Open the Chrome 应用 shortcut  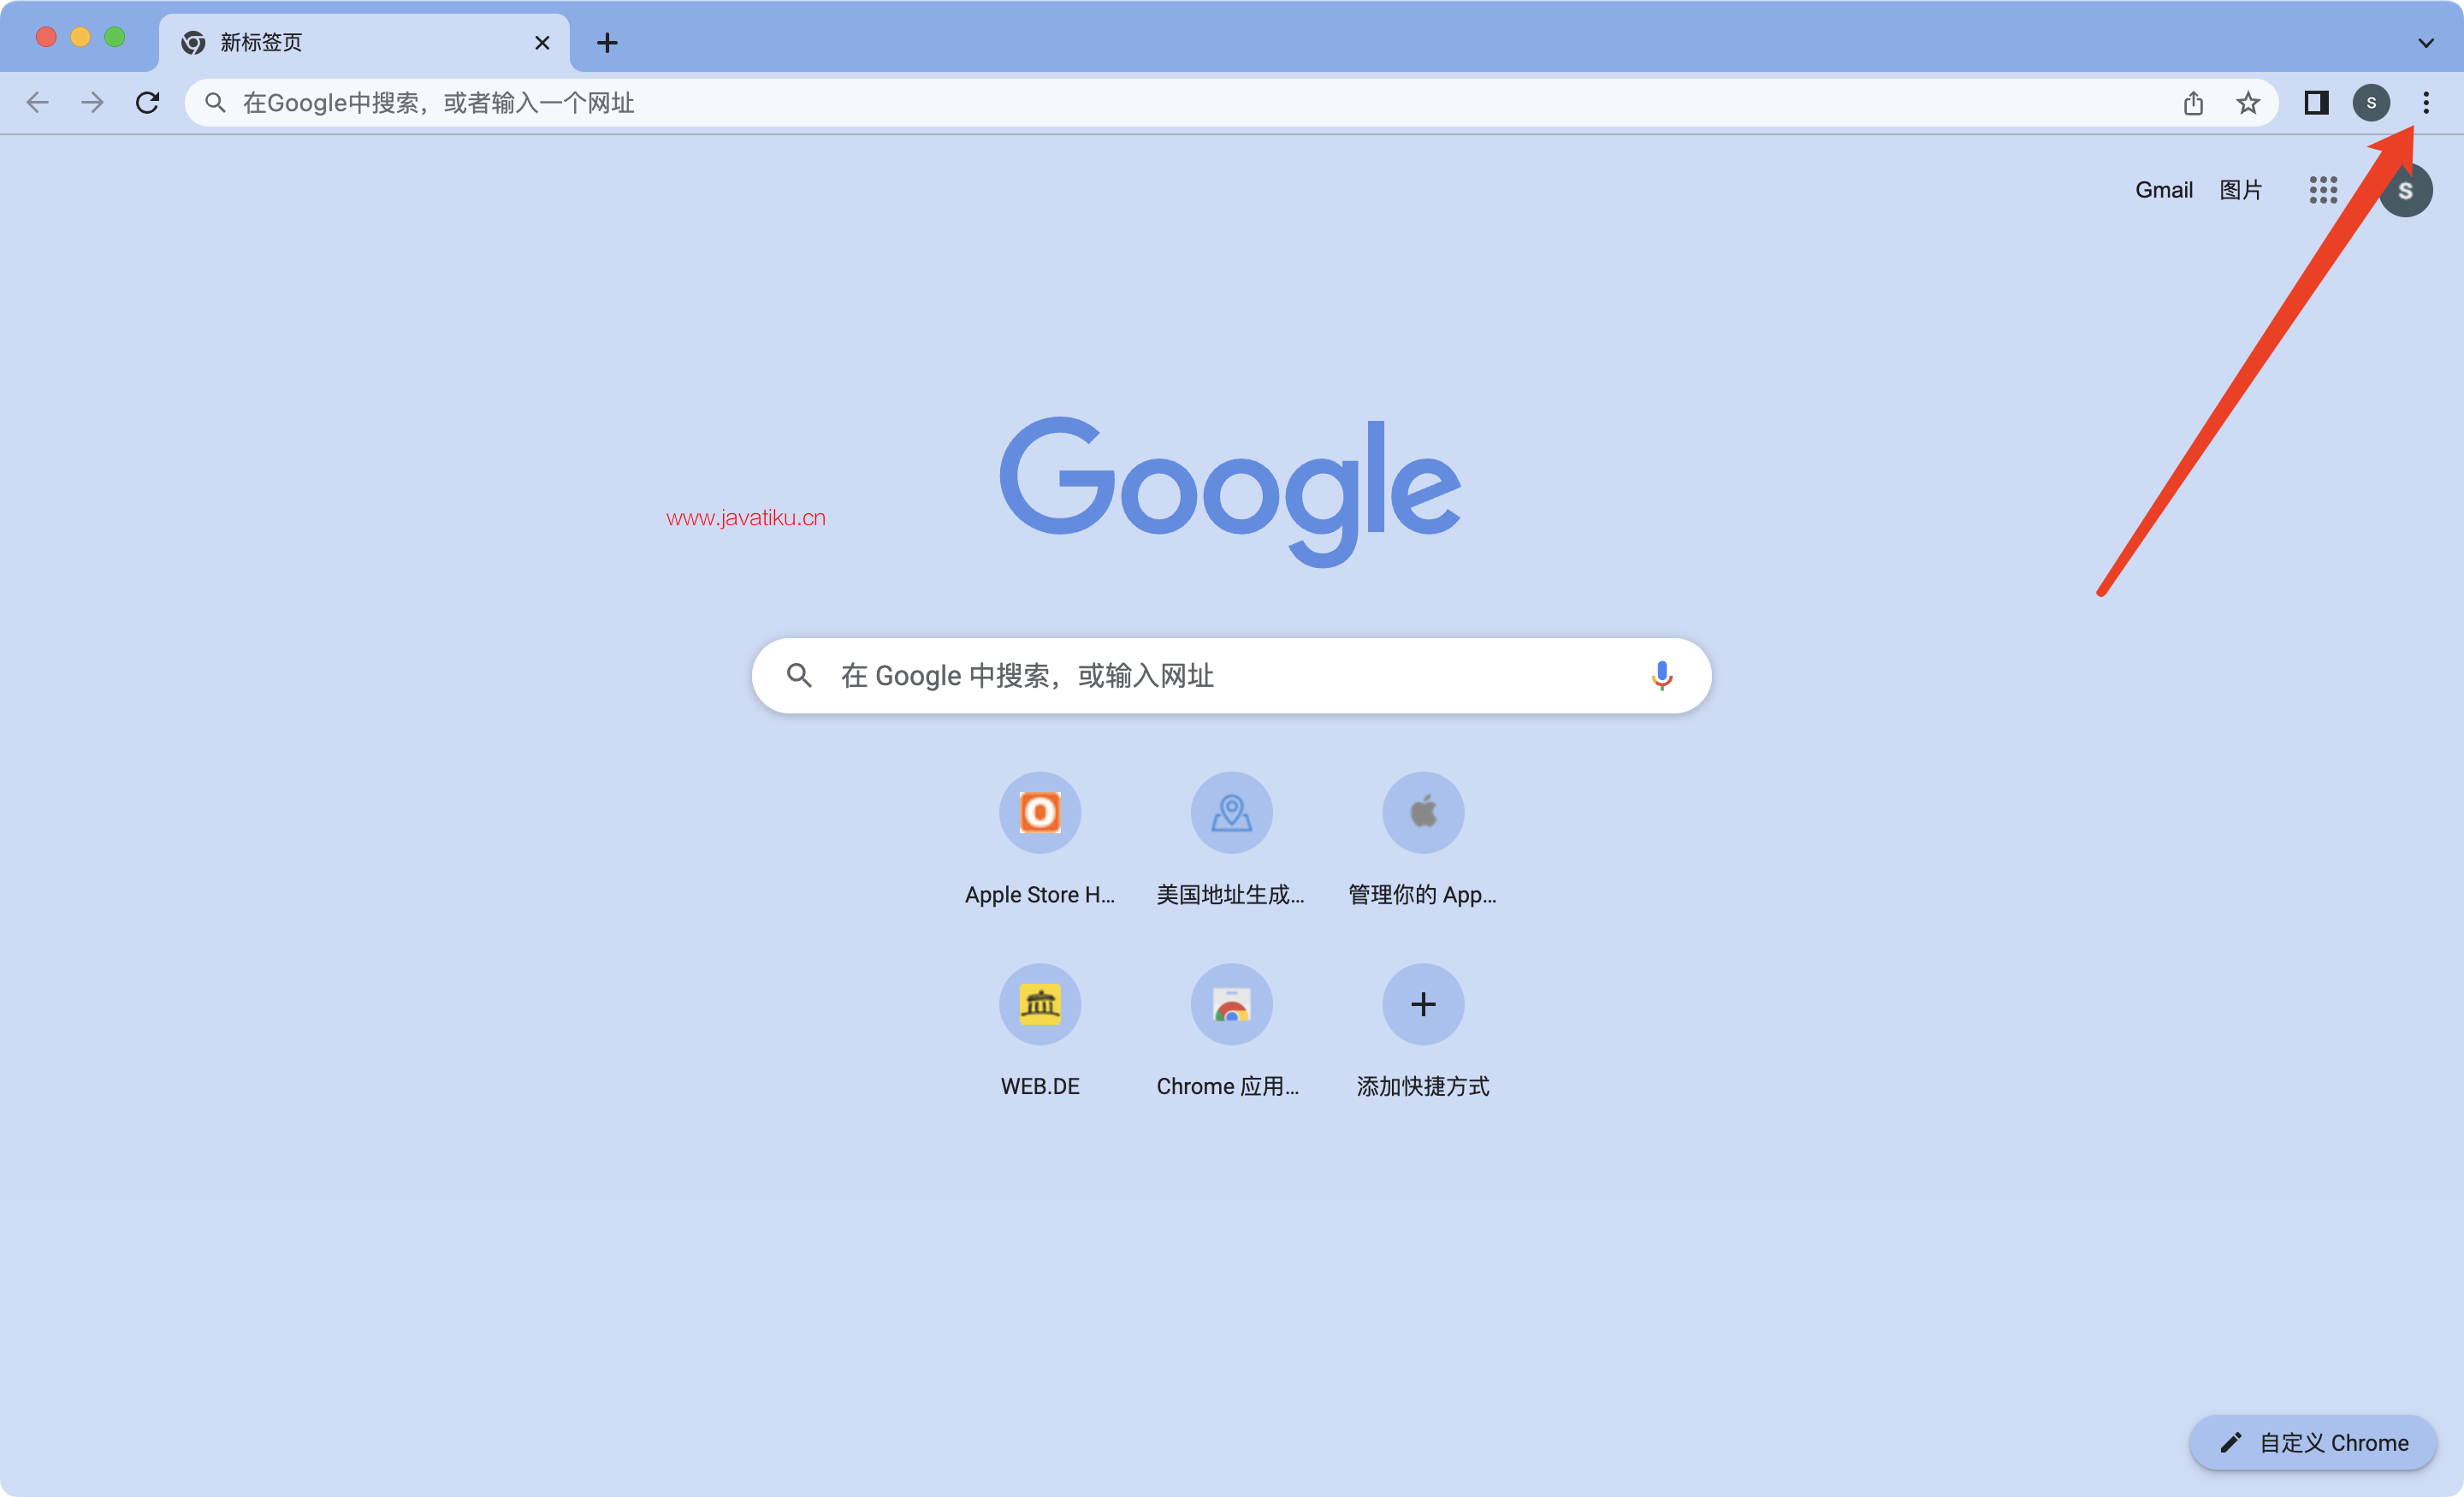pyautogui.click(x=1231, y=1030)
